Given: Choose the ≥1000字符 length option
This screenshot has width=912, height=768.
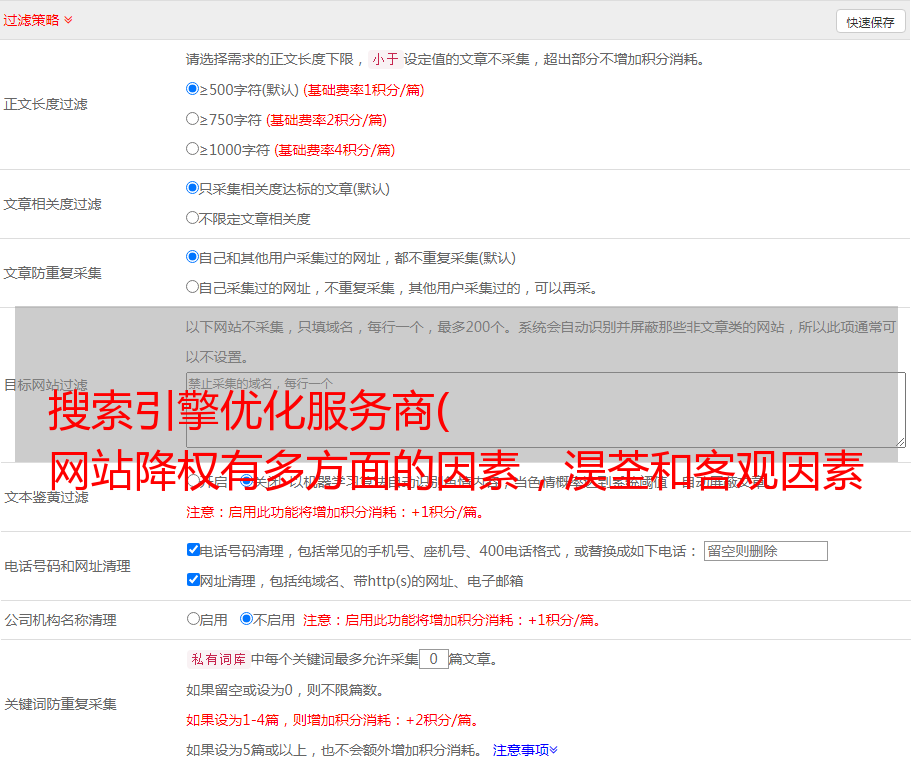Looking at the screenshot, I should [193, 149].
